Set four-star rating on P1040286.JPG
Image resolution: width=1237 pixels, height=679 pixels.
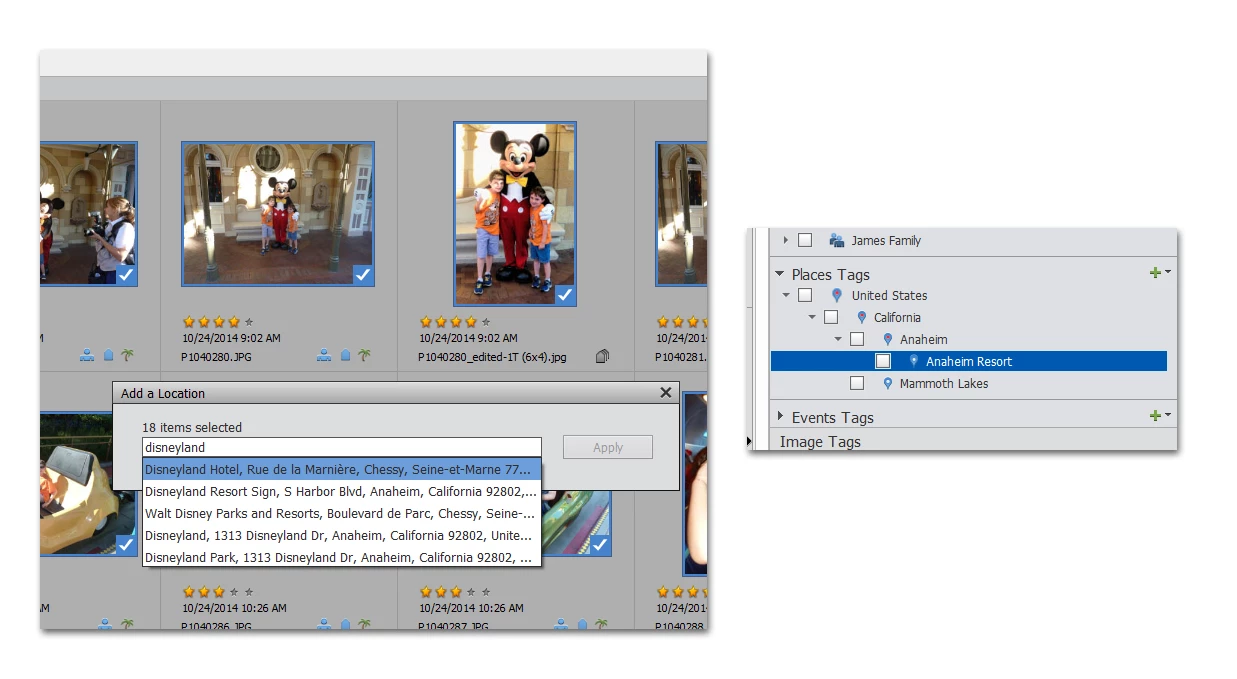(233, 592)
